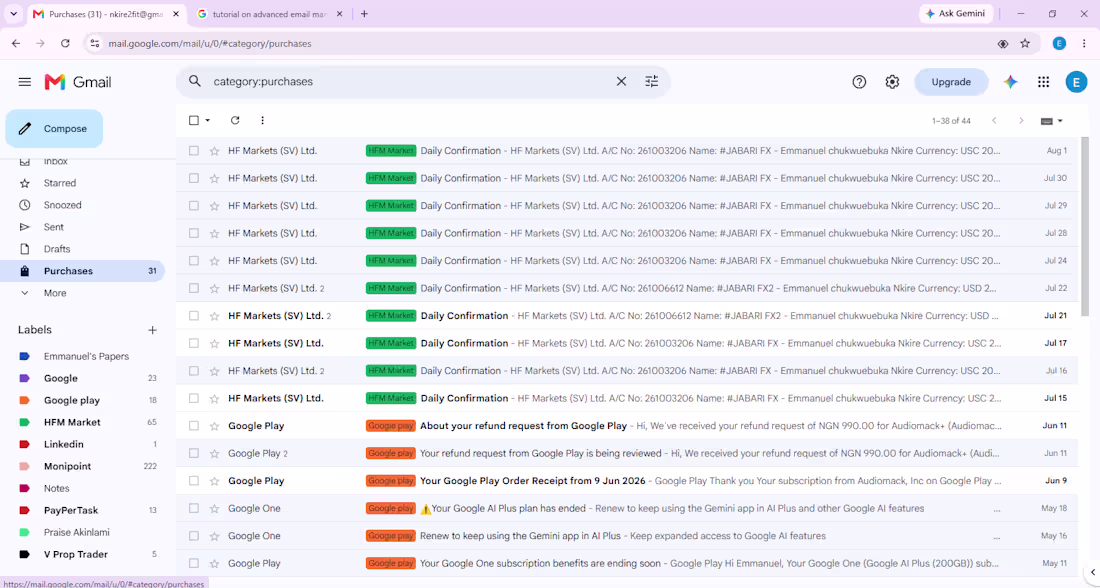Open the Google apps grid
The width and height of the screenshot is (1100, 588).
1043,82
